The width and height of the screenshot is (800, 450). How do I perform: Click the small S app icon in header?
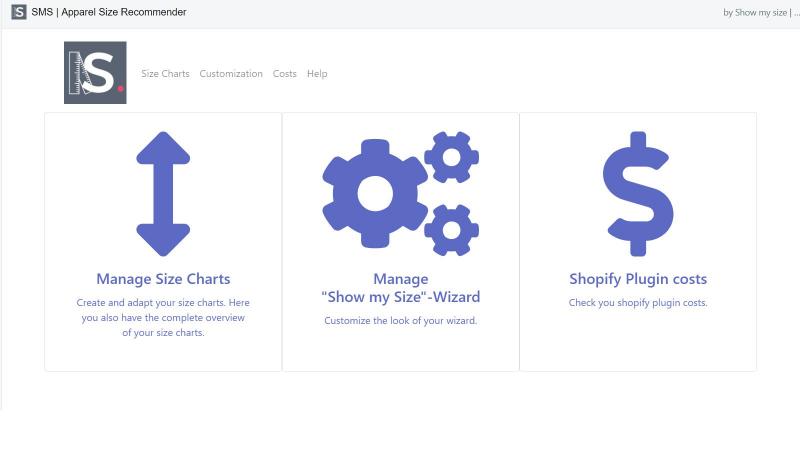tap(19, 12)
